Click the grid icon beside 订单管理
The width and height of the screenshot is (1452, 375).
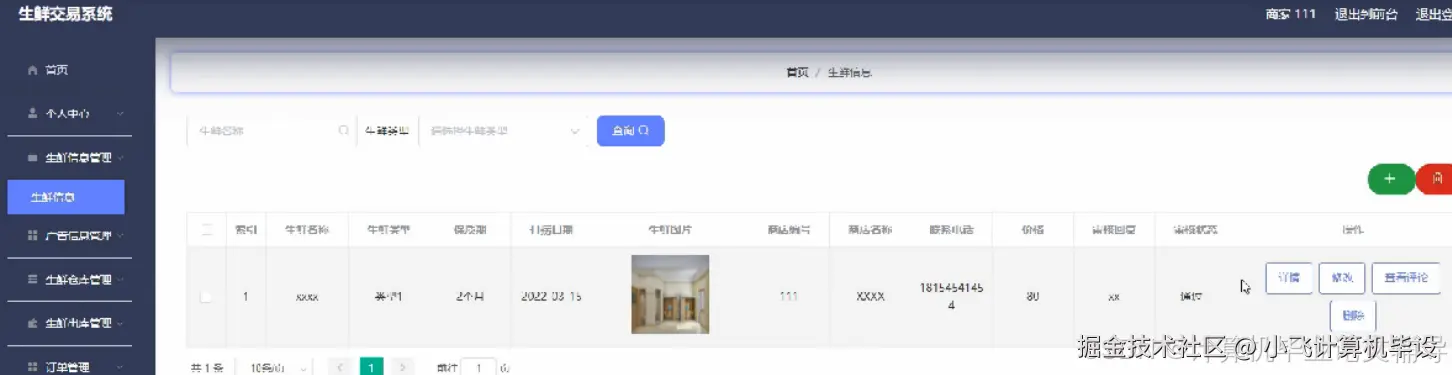tap(32, 367)
